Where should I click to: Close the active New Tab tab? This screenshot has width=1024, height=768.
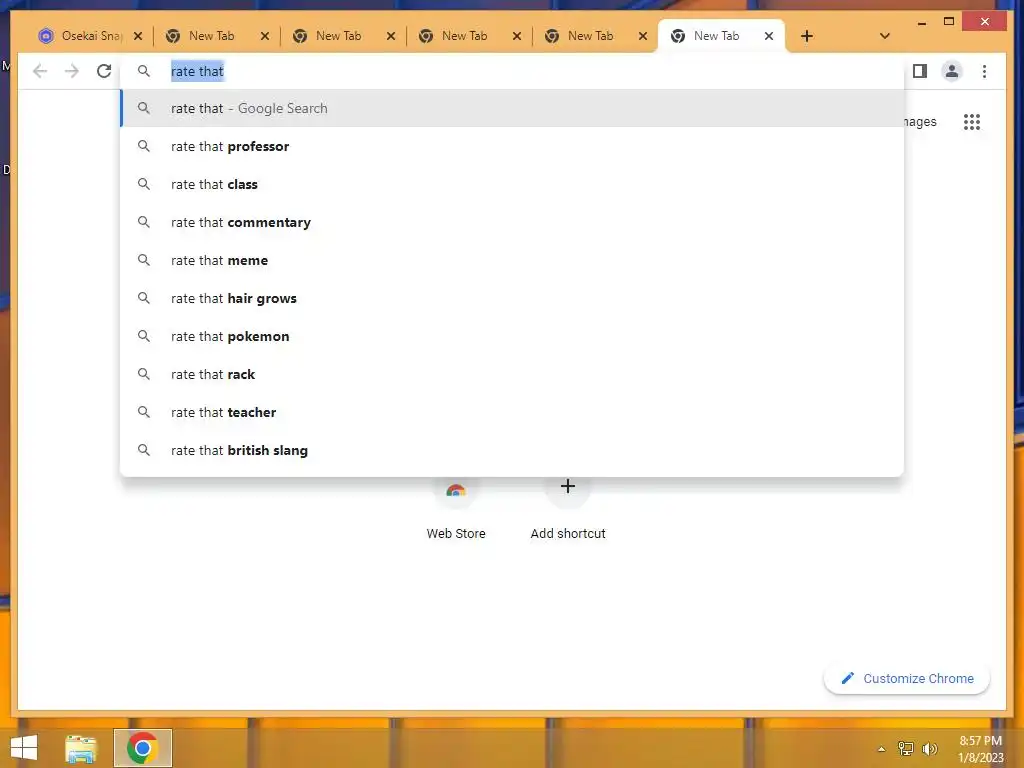(x=769, y=36)
